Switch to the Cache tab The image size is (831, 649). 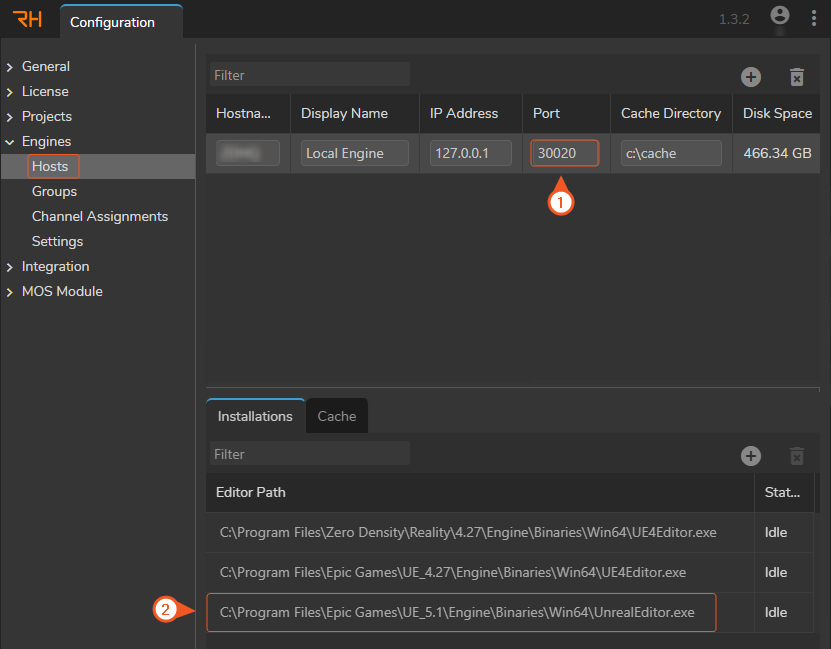point(337,416)
